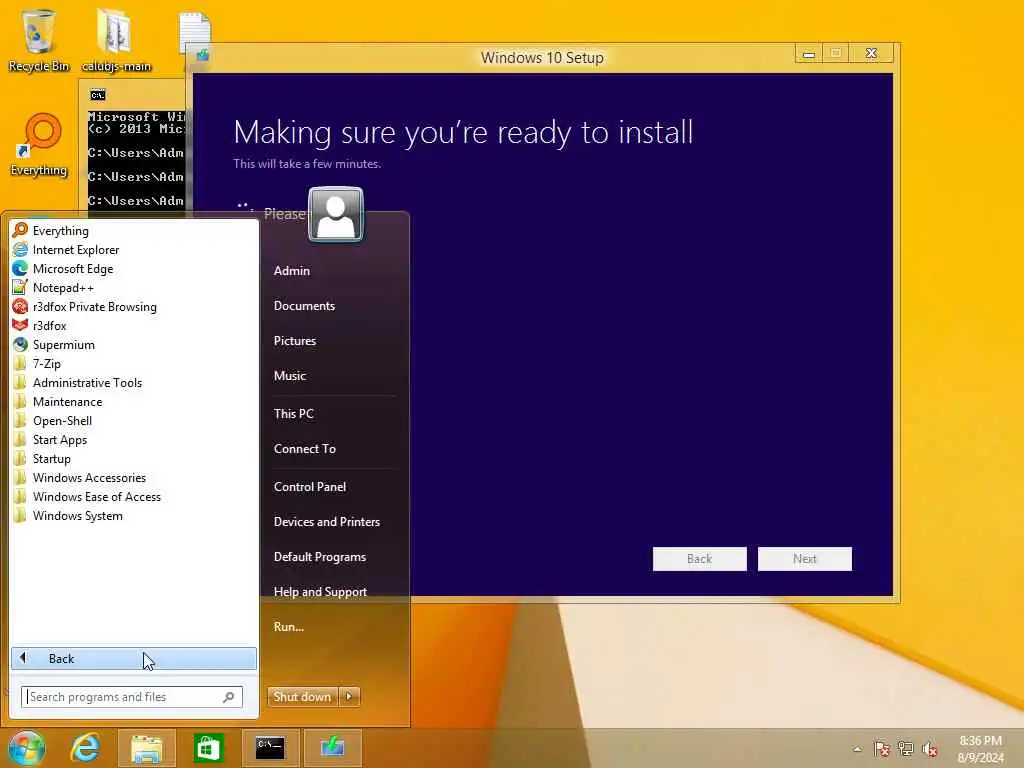Start Notepad++ from the programs list

pos(134,287)
